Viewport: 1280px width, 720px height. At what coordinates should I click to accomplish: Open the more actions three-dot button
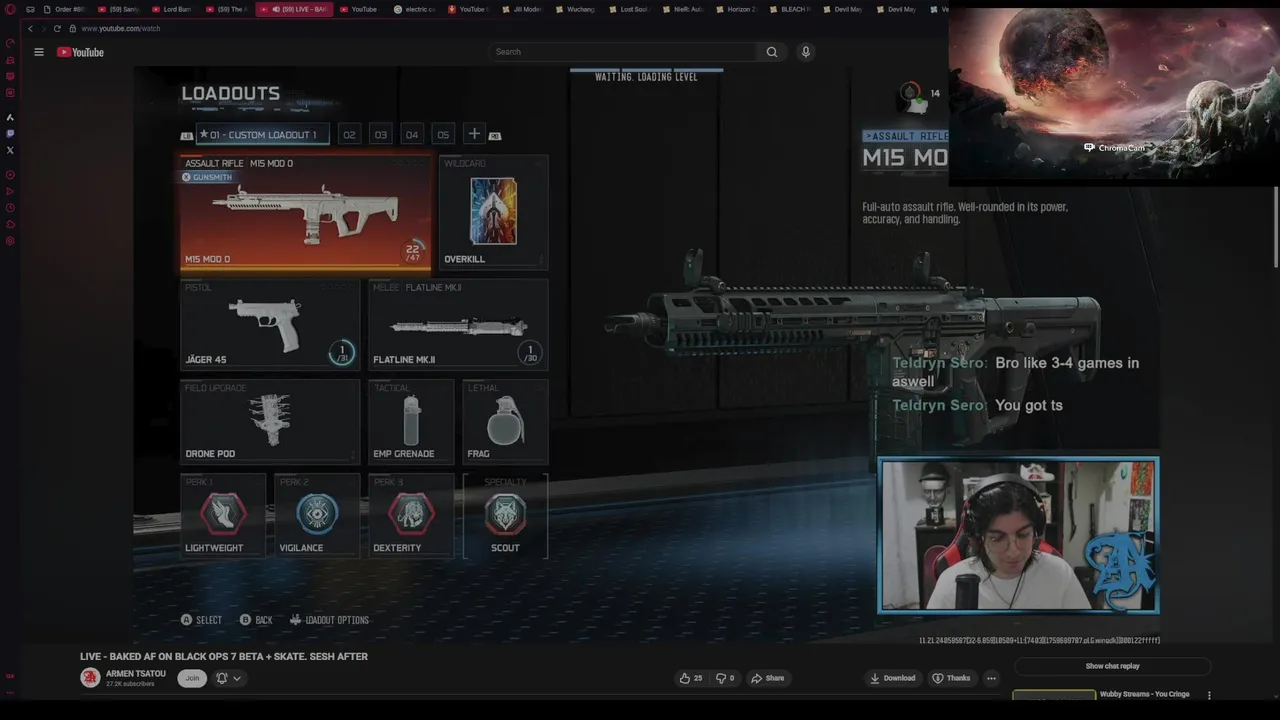click(991, 678)
